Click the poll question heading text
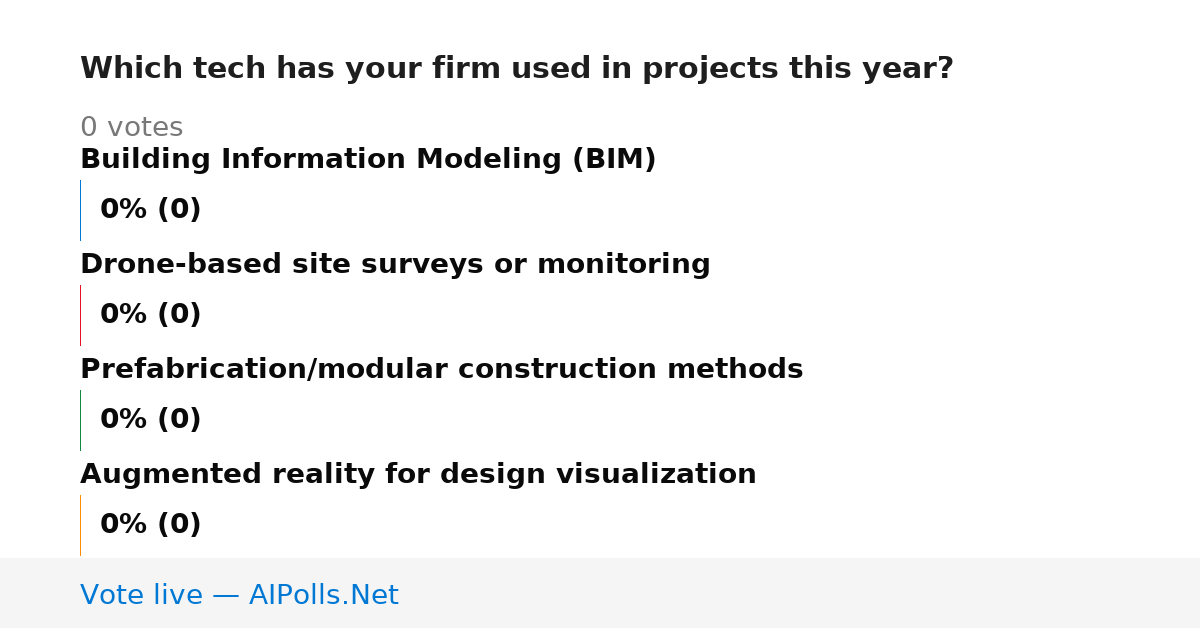The image size is (1200, 628). tap(517, 69)
